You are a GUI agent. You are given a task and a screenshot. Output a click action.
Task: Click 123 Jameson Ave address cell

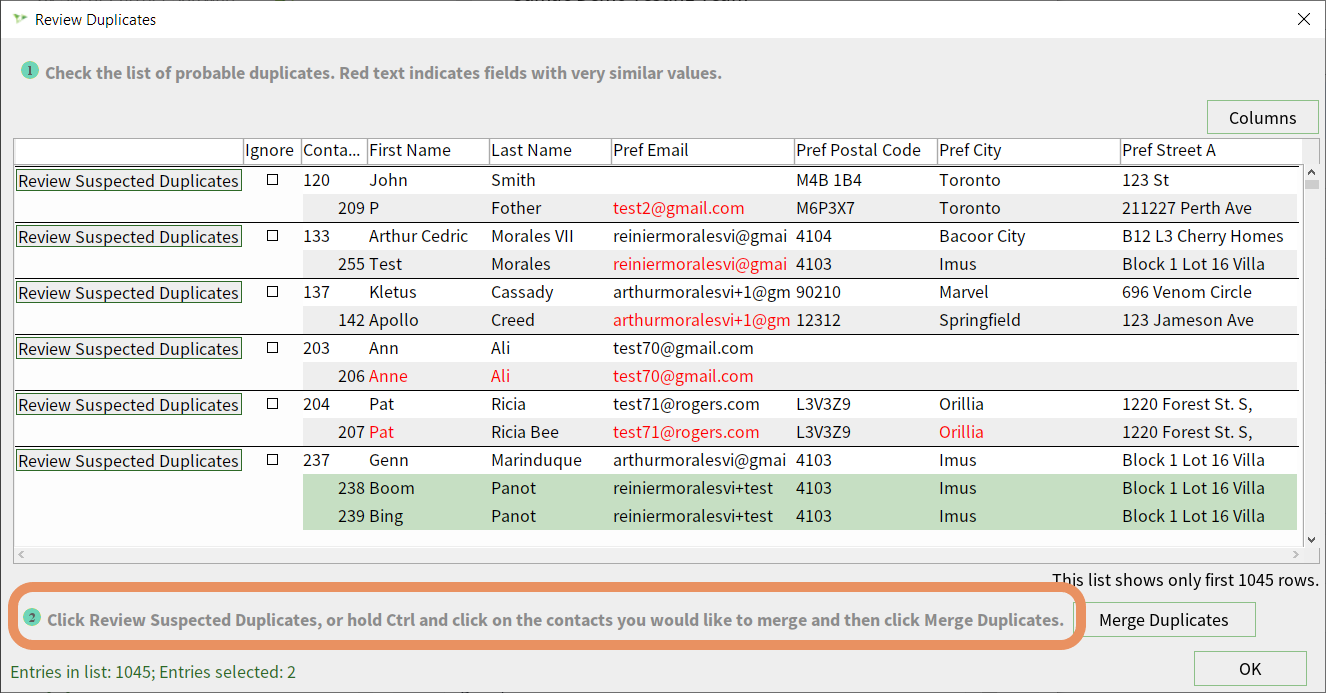pos(1188,320)
